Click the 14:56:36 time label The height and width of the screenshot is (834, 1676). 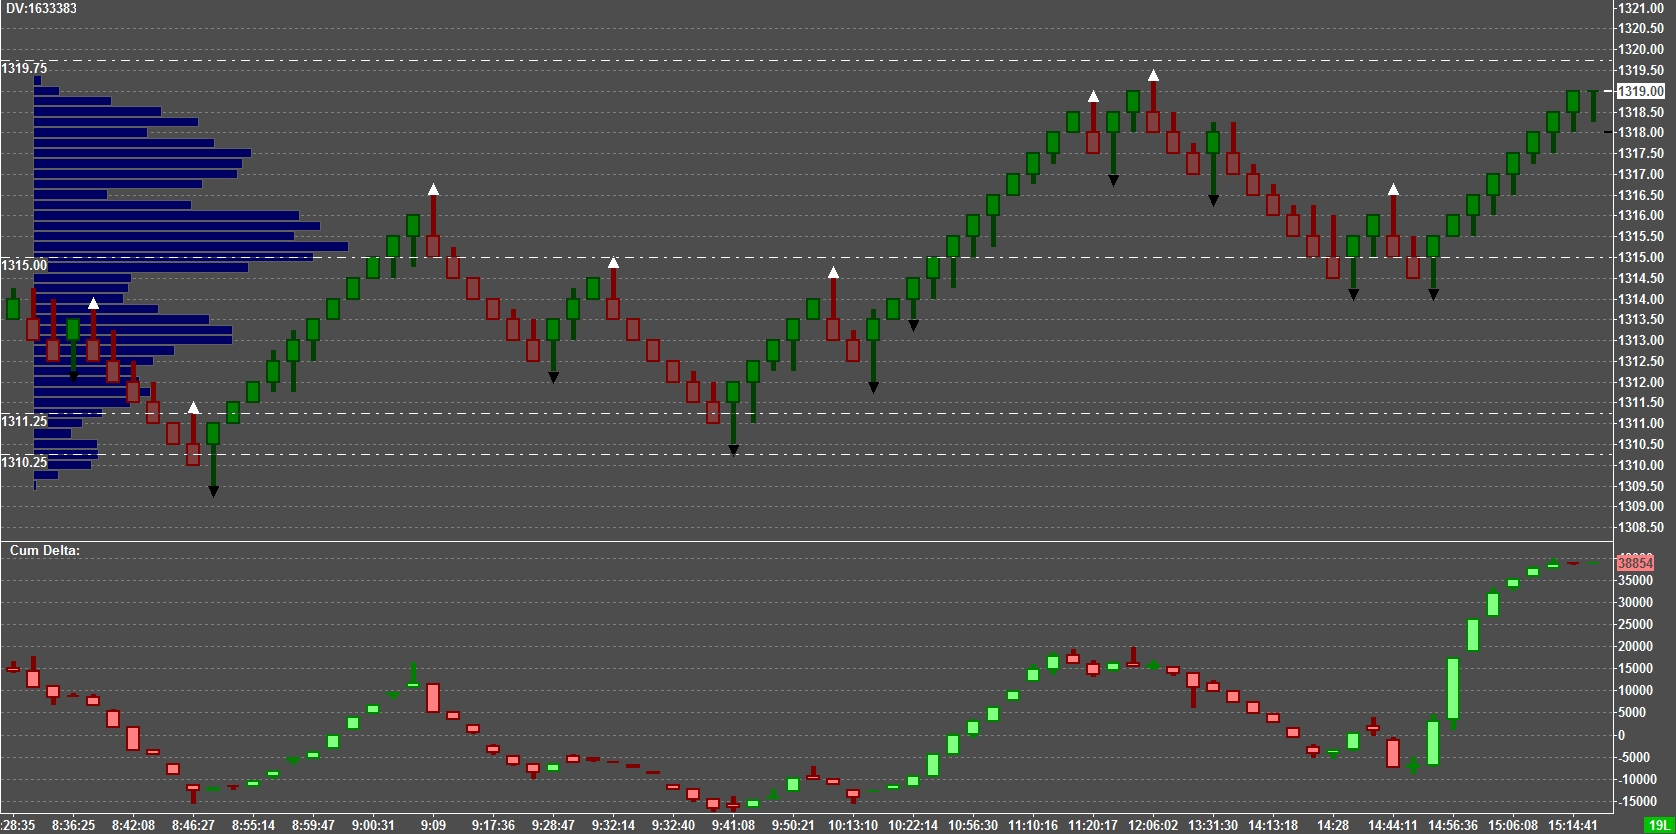[x=1453, y=825]
